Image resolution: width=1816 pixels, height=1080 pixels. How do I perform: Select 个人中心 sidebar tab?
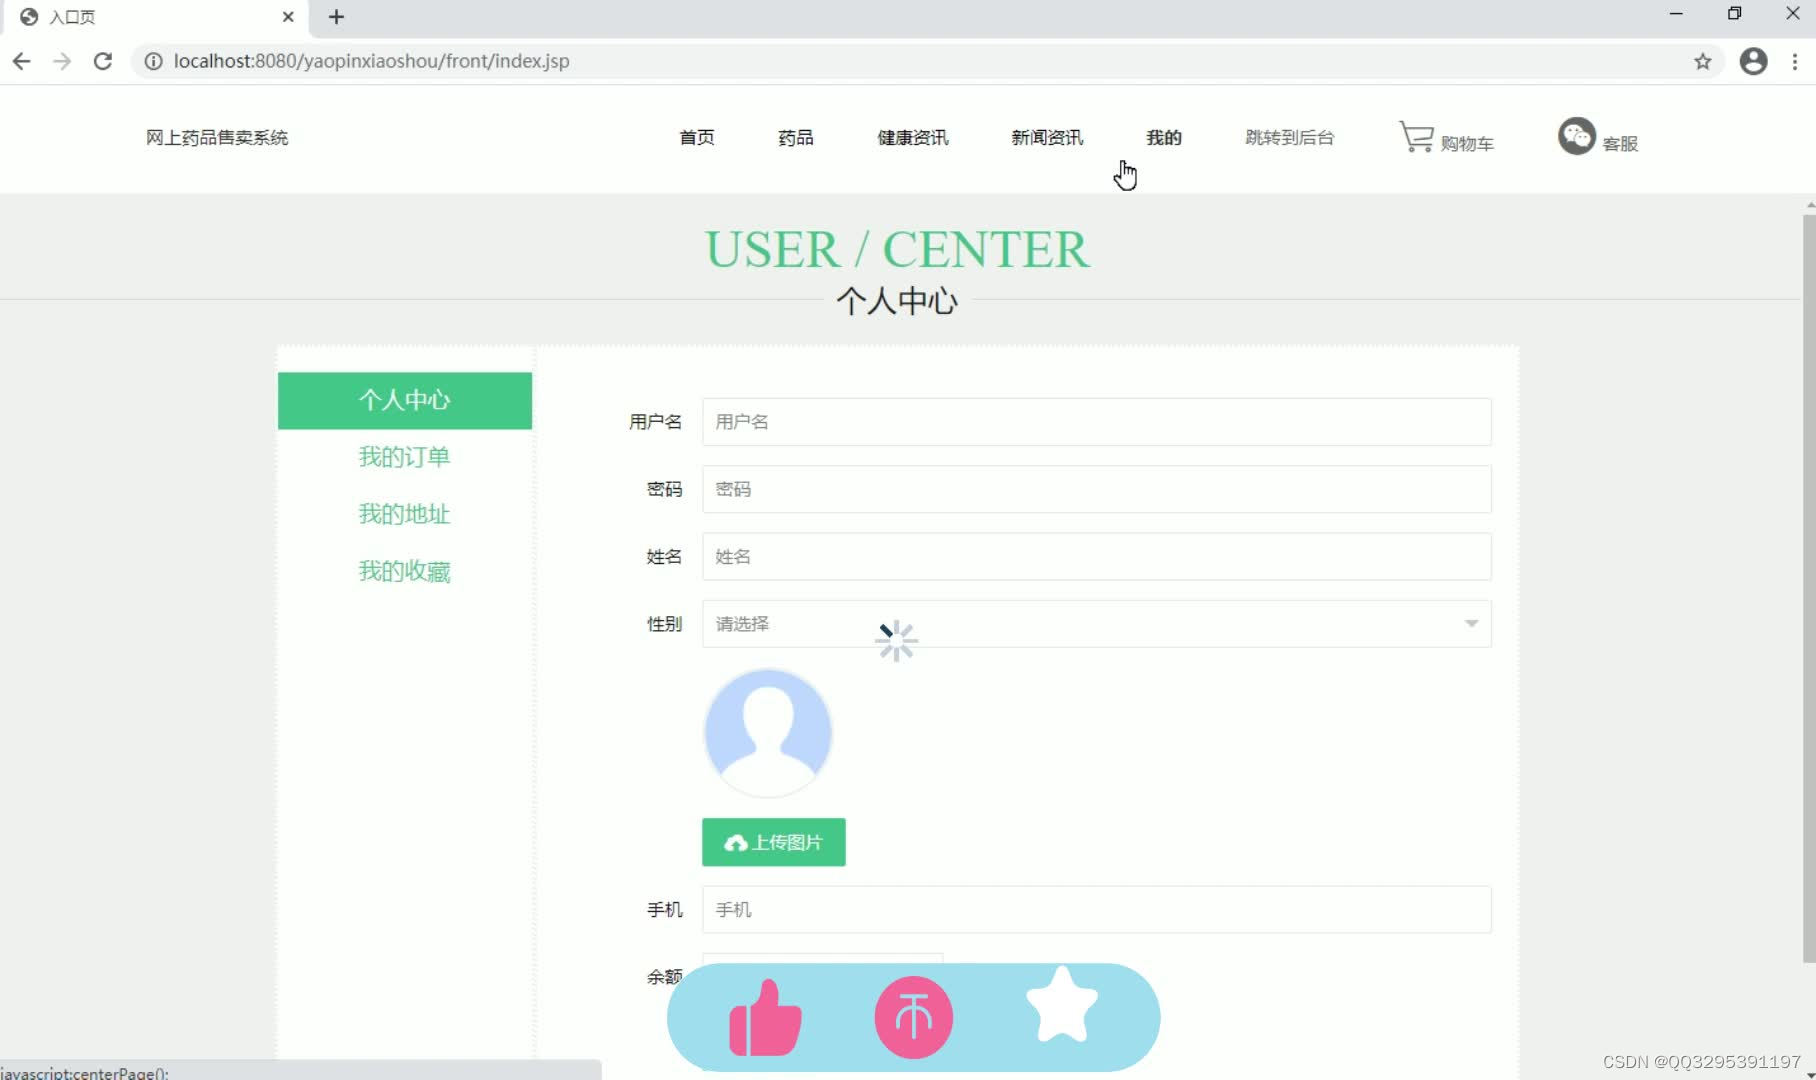(405, 401)
